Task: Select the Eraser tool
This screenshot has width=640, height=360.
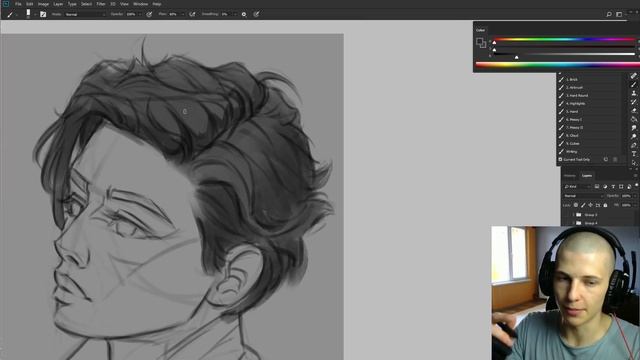Action: click(633, 111)
